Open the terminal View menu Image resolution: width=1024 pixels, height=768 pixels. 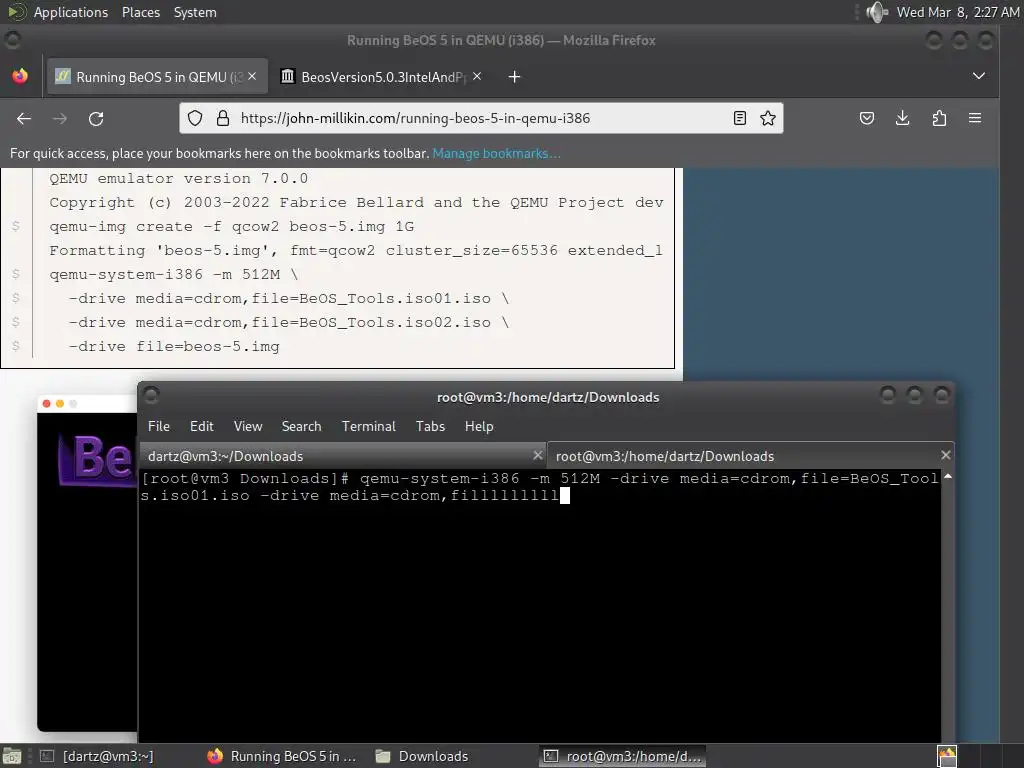(248, 426)
